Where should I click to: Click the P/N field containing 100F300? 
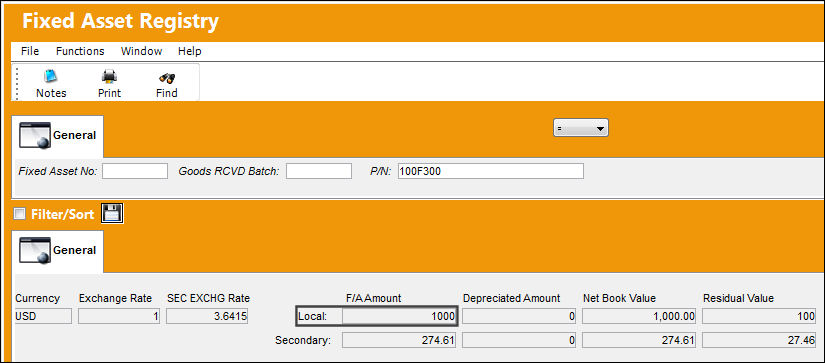490,171
